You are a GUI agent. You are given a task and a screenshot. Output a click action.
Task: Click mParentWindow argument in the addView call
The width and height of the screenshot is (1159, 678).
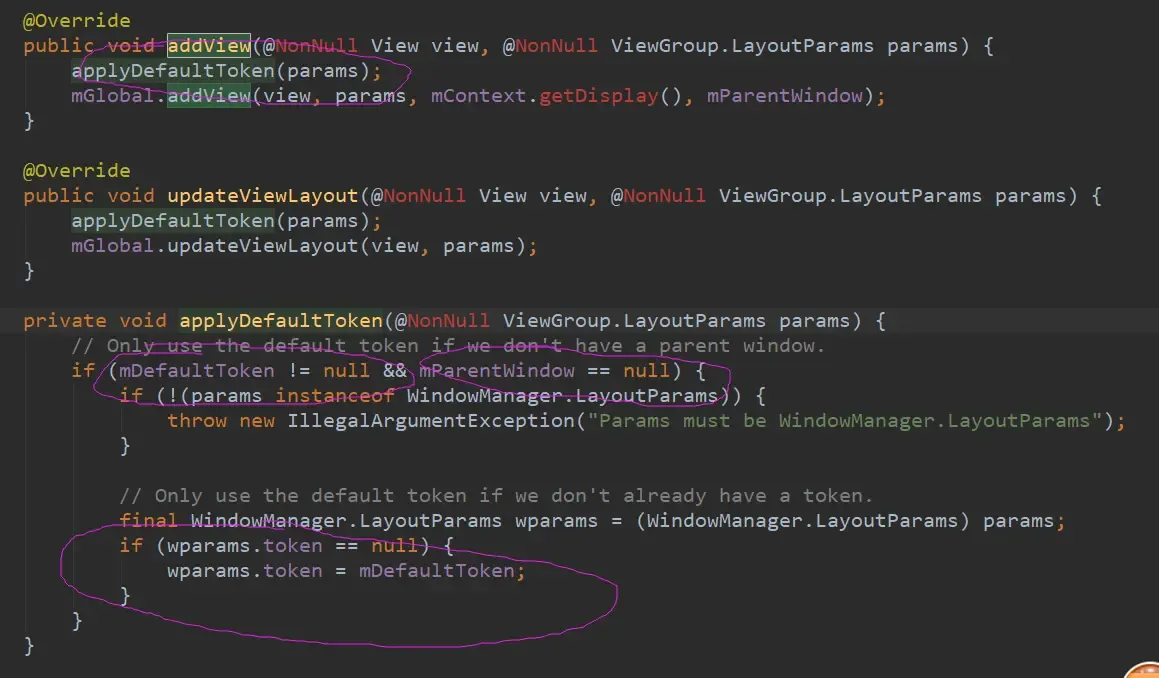pyautogui.click(x=784, y=96)
